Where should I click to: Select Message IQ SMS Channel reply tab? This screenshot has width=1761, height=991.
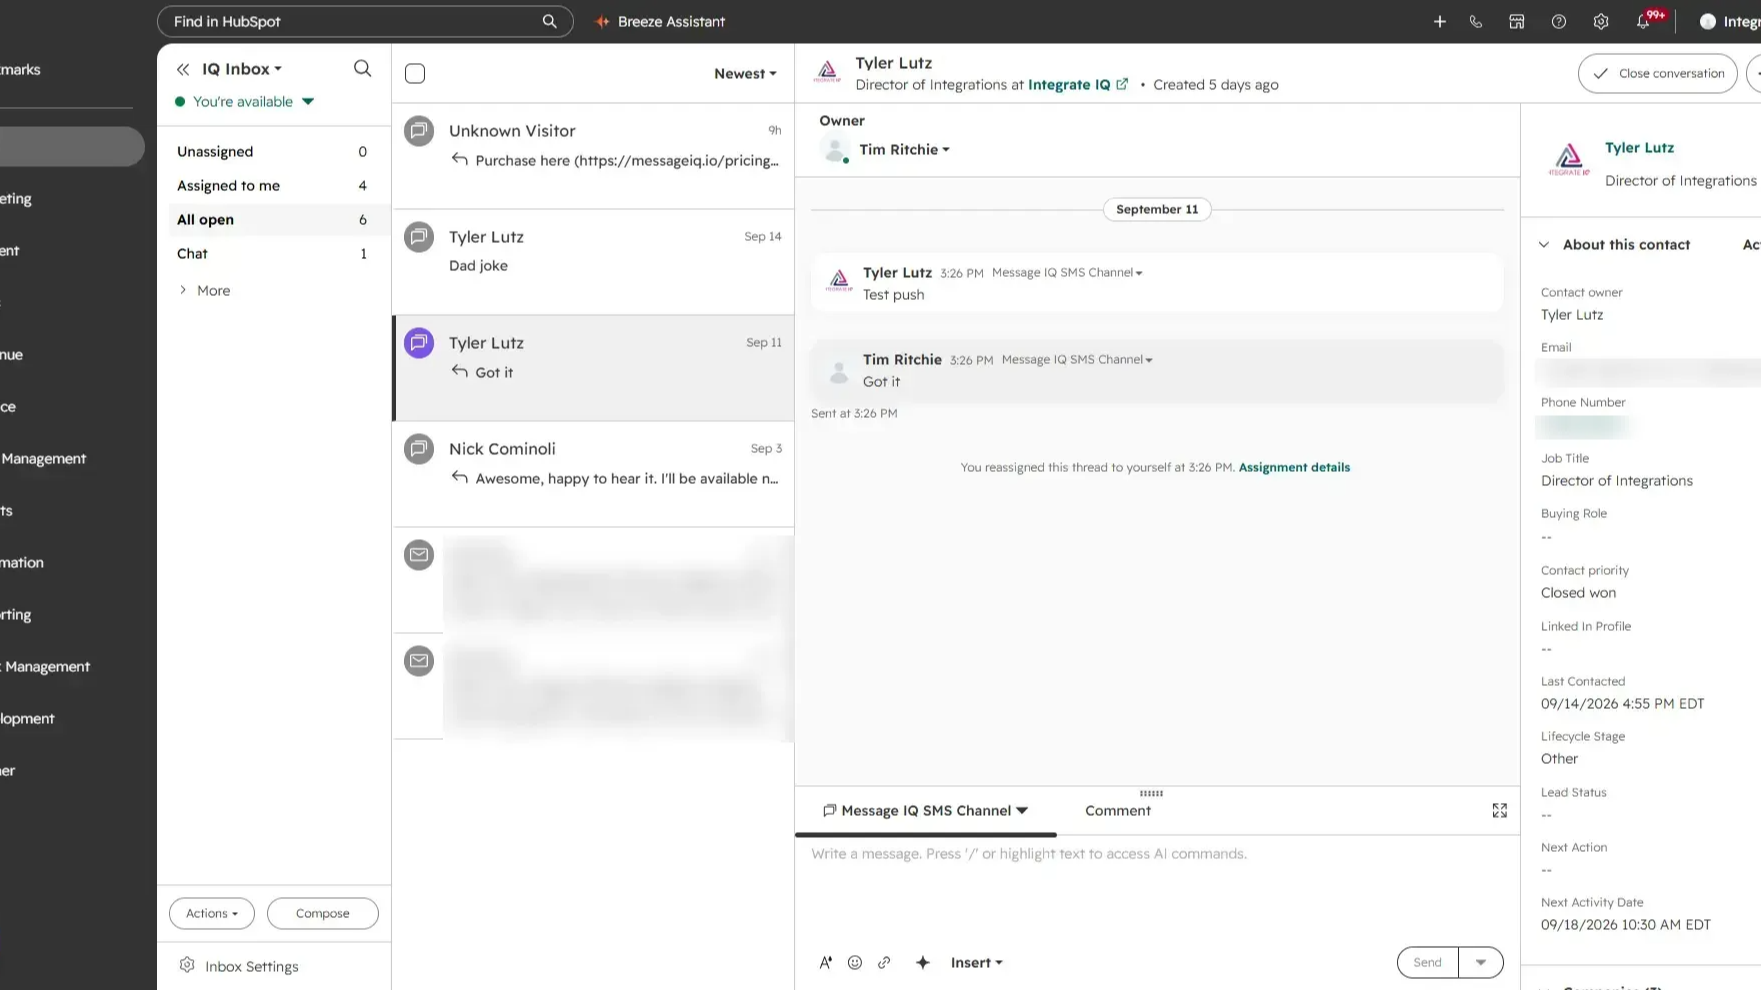(925, 810)
